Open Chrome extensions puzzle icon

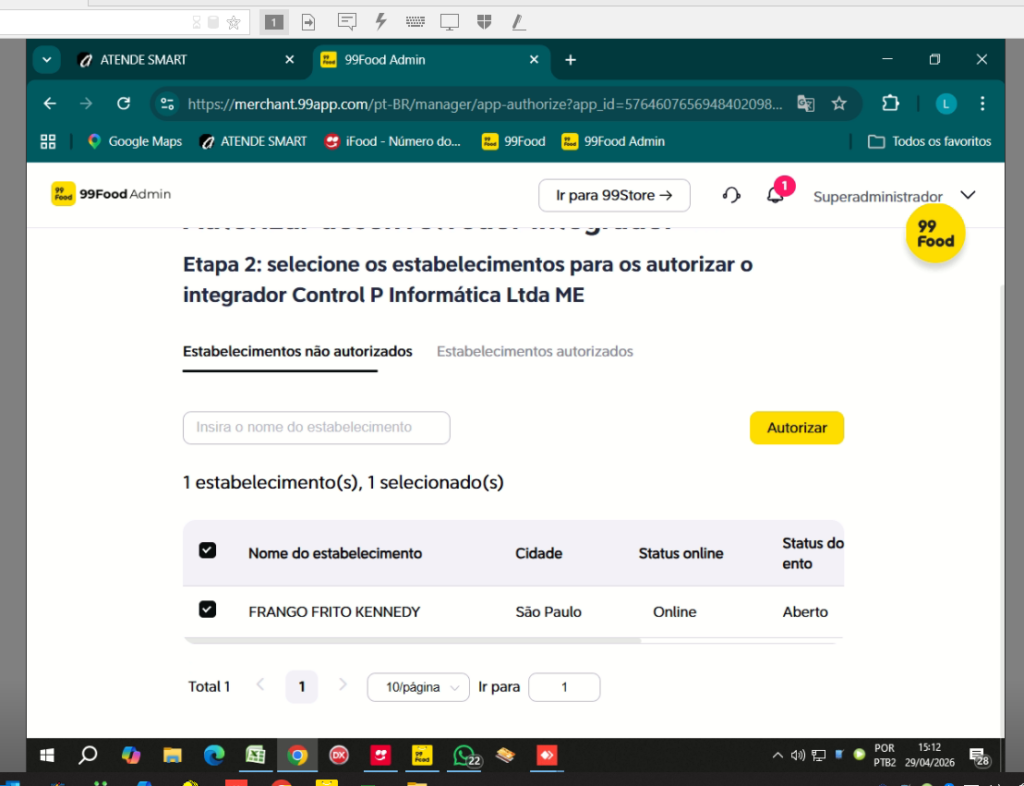coord(890,103)
